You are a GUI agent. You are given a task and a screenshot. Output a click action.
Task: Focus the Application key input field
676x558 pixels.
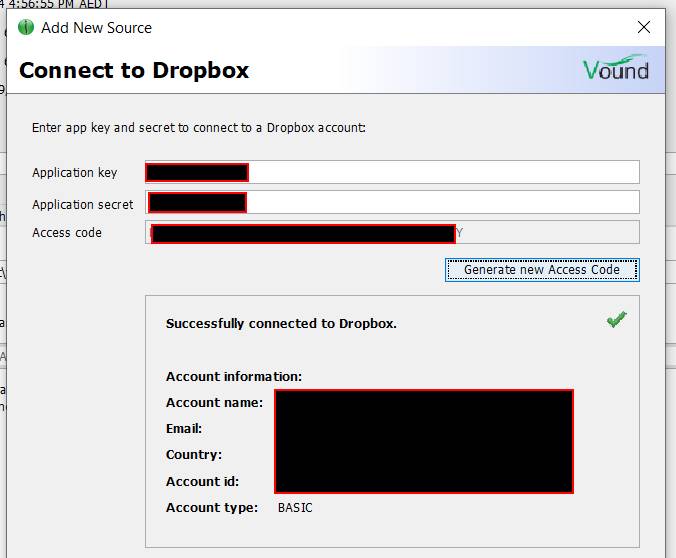click(x=392, y=172)
